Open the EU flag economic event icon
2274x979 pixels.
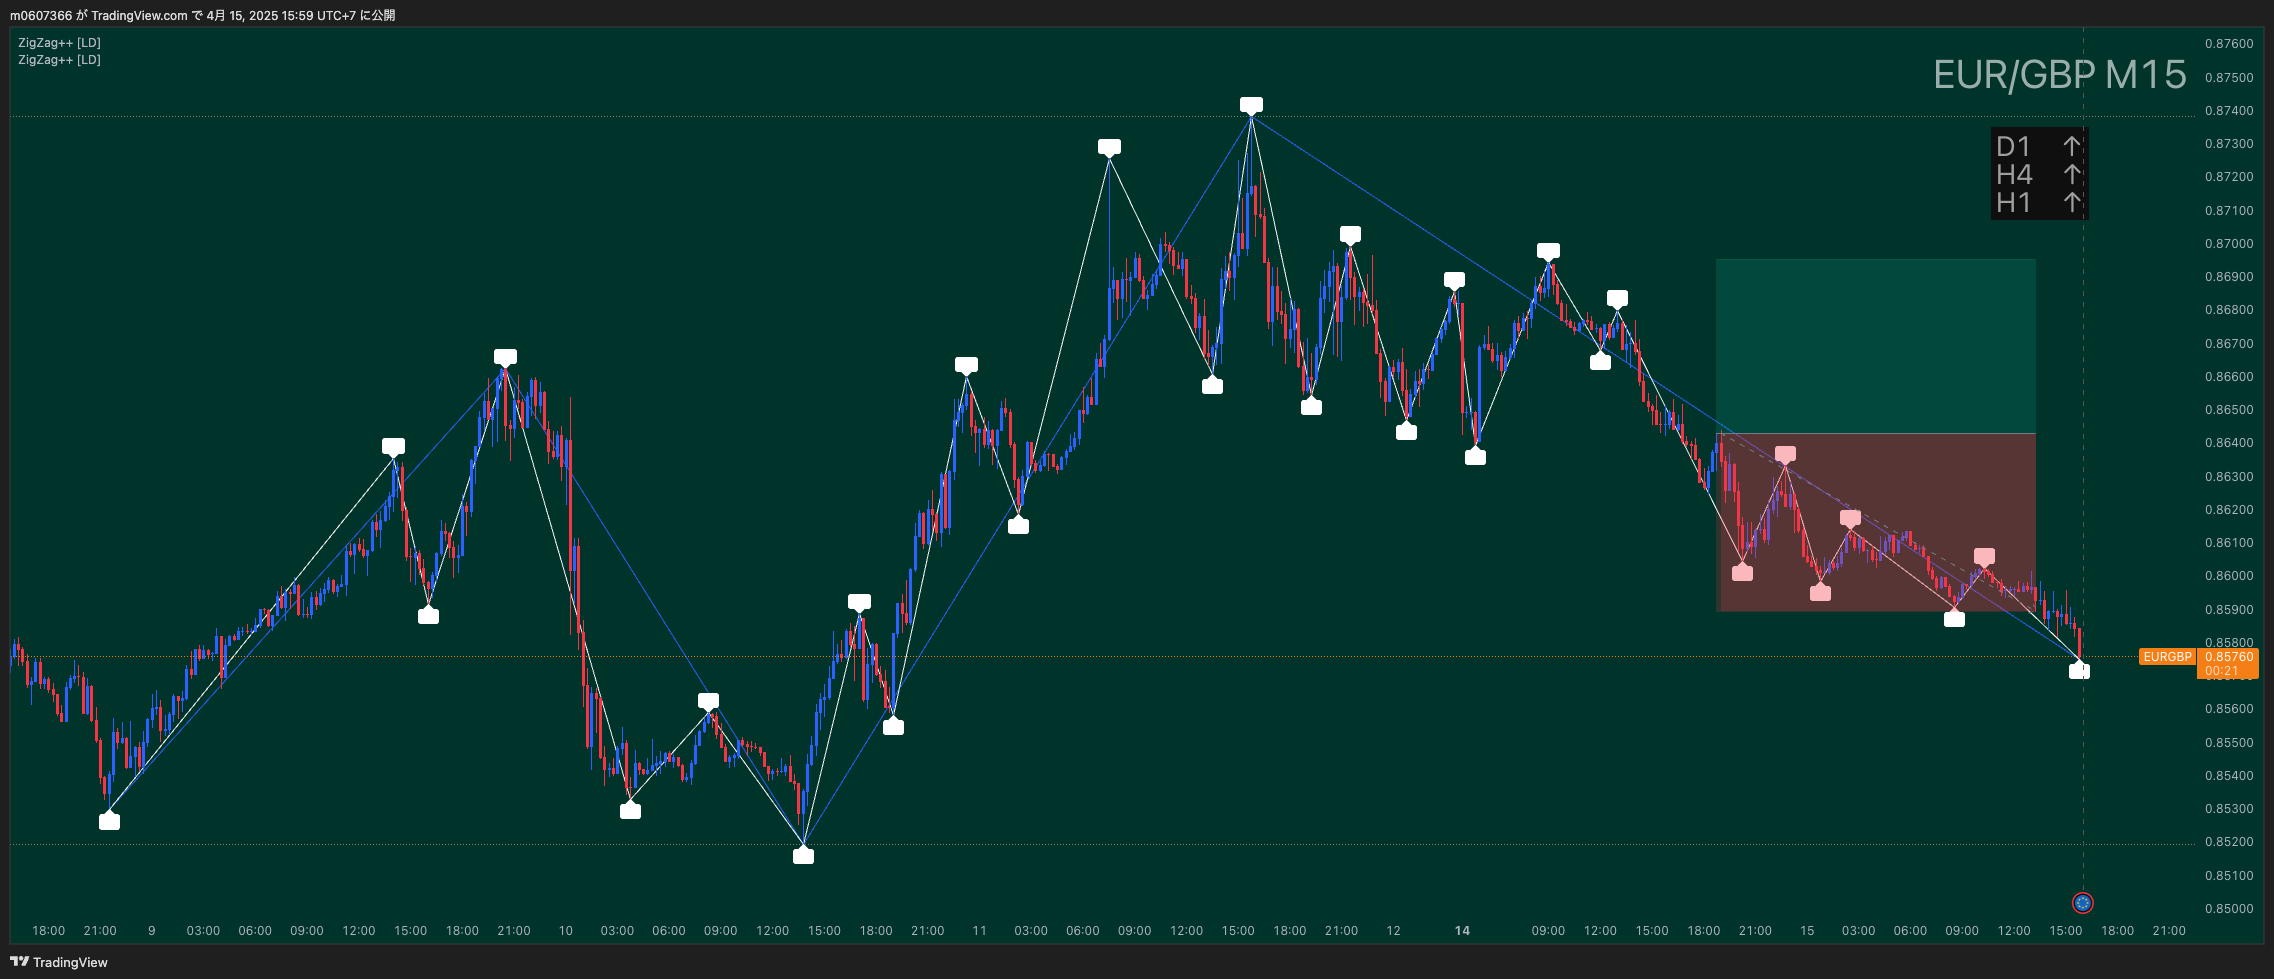pyautogui.click(x=2082, y=903)
